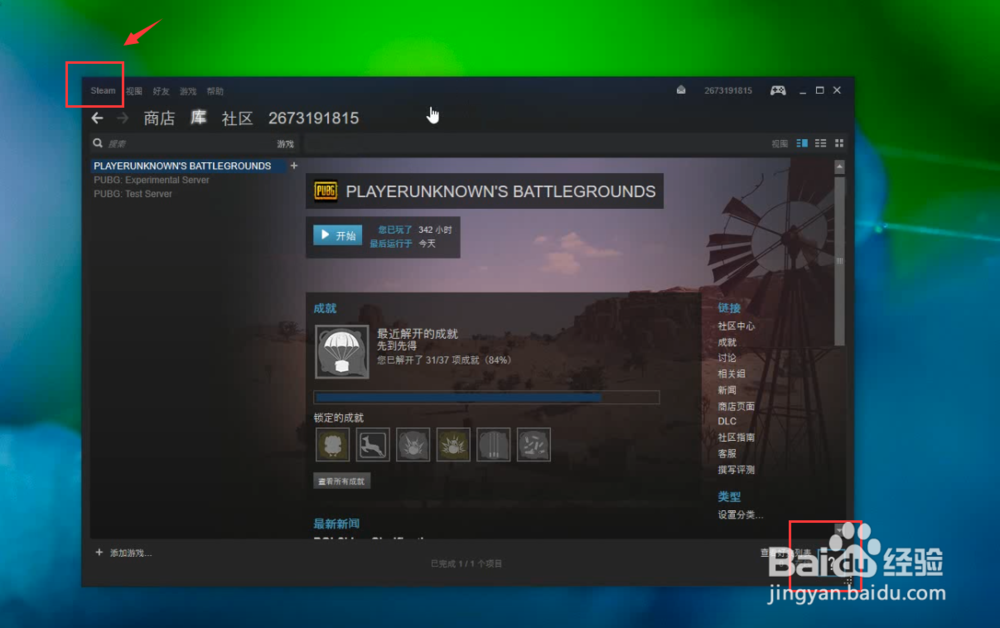Screen dimensions: 1000x628
Task: Click the sixth locked achievement icon
Action: [x=533, y=444]
